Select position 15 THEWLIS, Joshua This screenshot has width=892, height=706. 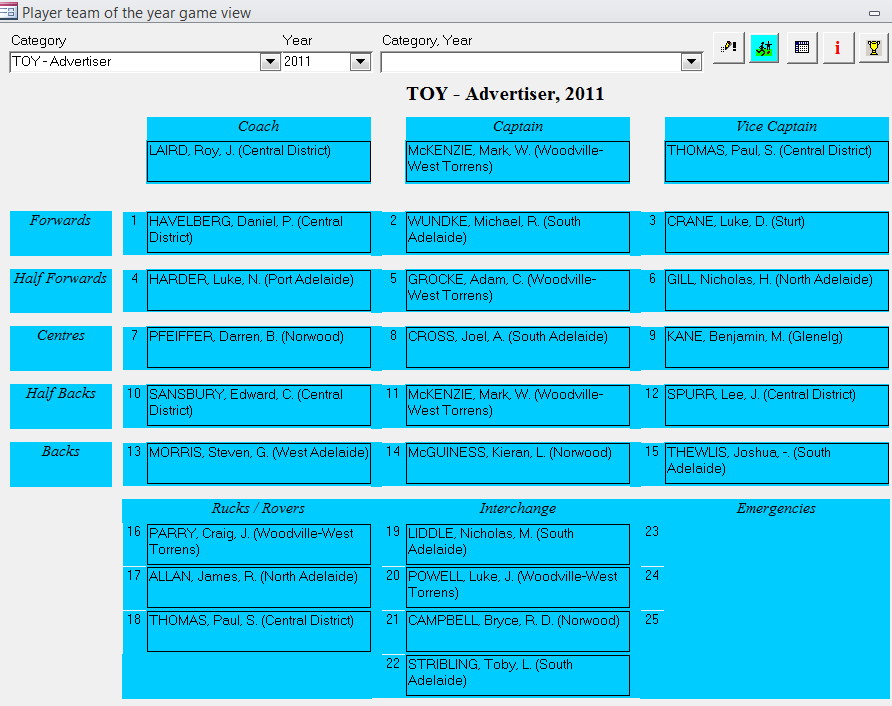click(777, 463)
